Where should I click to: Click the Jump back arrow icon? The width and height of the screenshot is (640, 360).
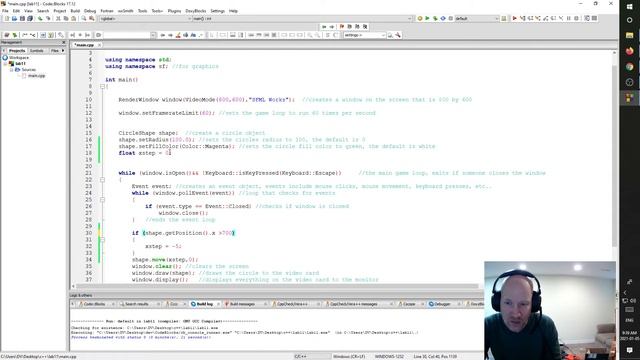[324, 27]
